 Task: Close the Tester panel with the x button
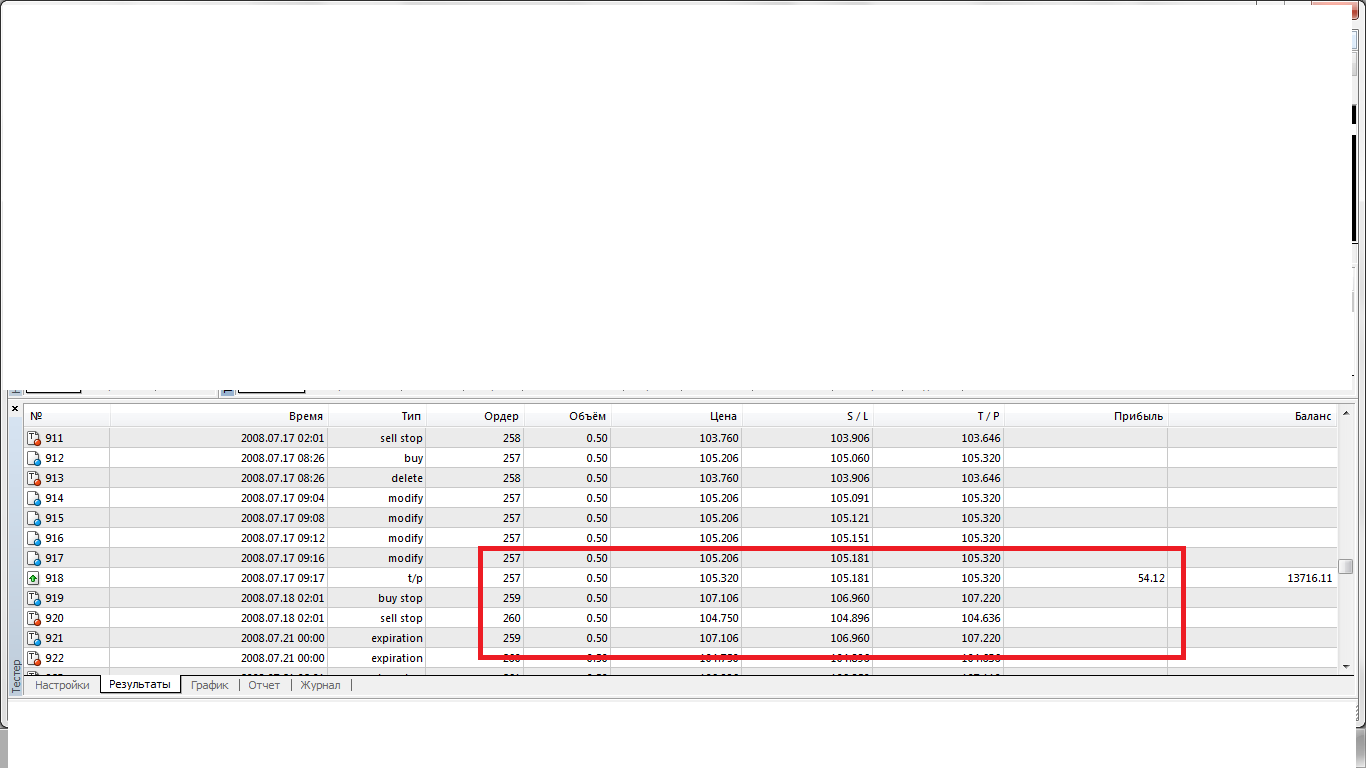pos(15,408)
